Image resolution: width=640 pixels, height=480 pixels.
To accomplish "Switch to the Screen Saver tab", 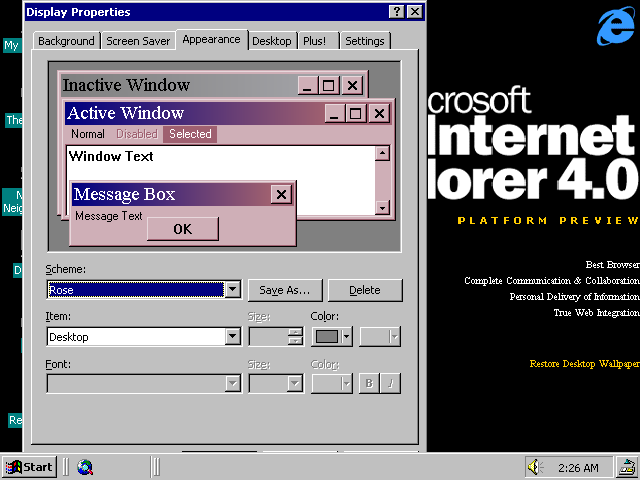I will point(138,41).
